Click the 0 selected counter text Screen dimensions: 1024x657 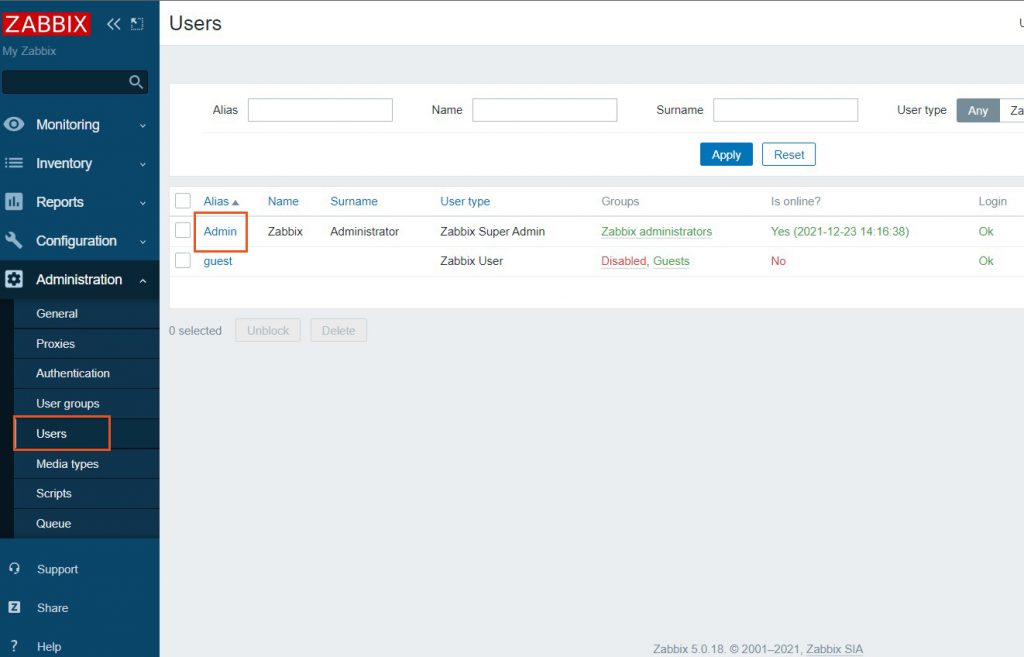coord(195,330)
